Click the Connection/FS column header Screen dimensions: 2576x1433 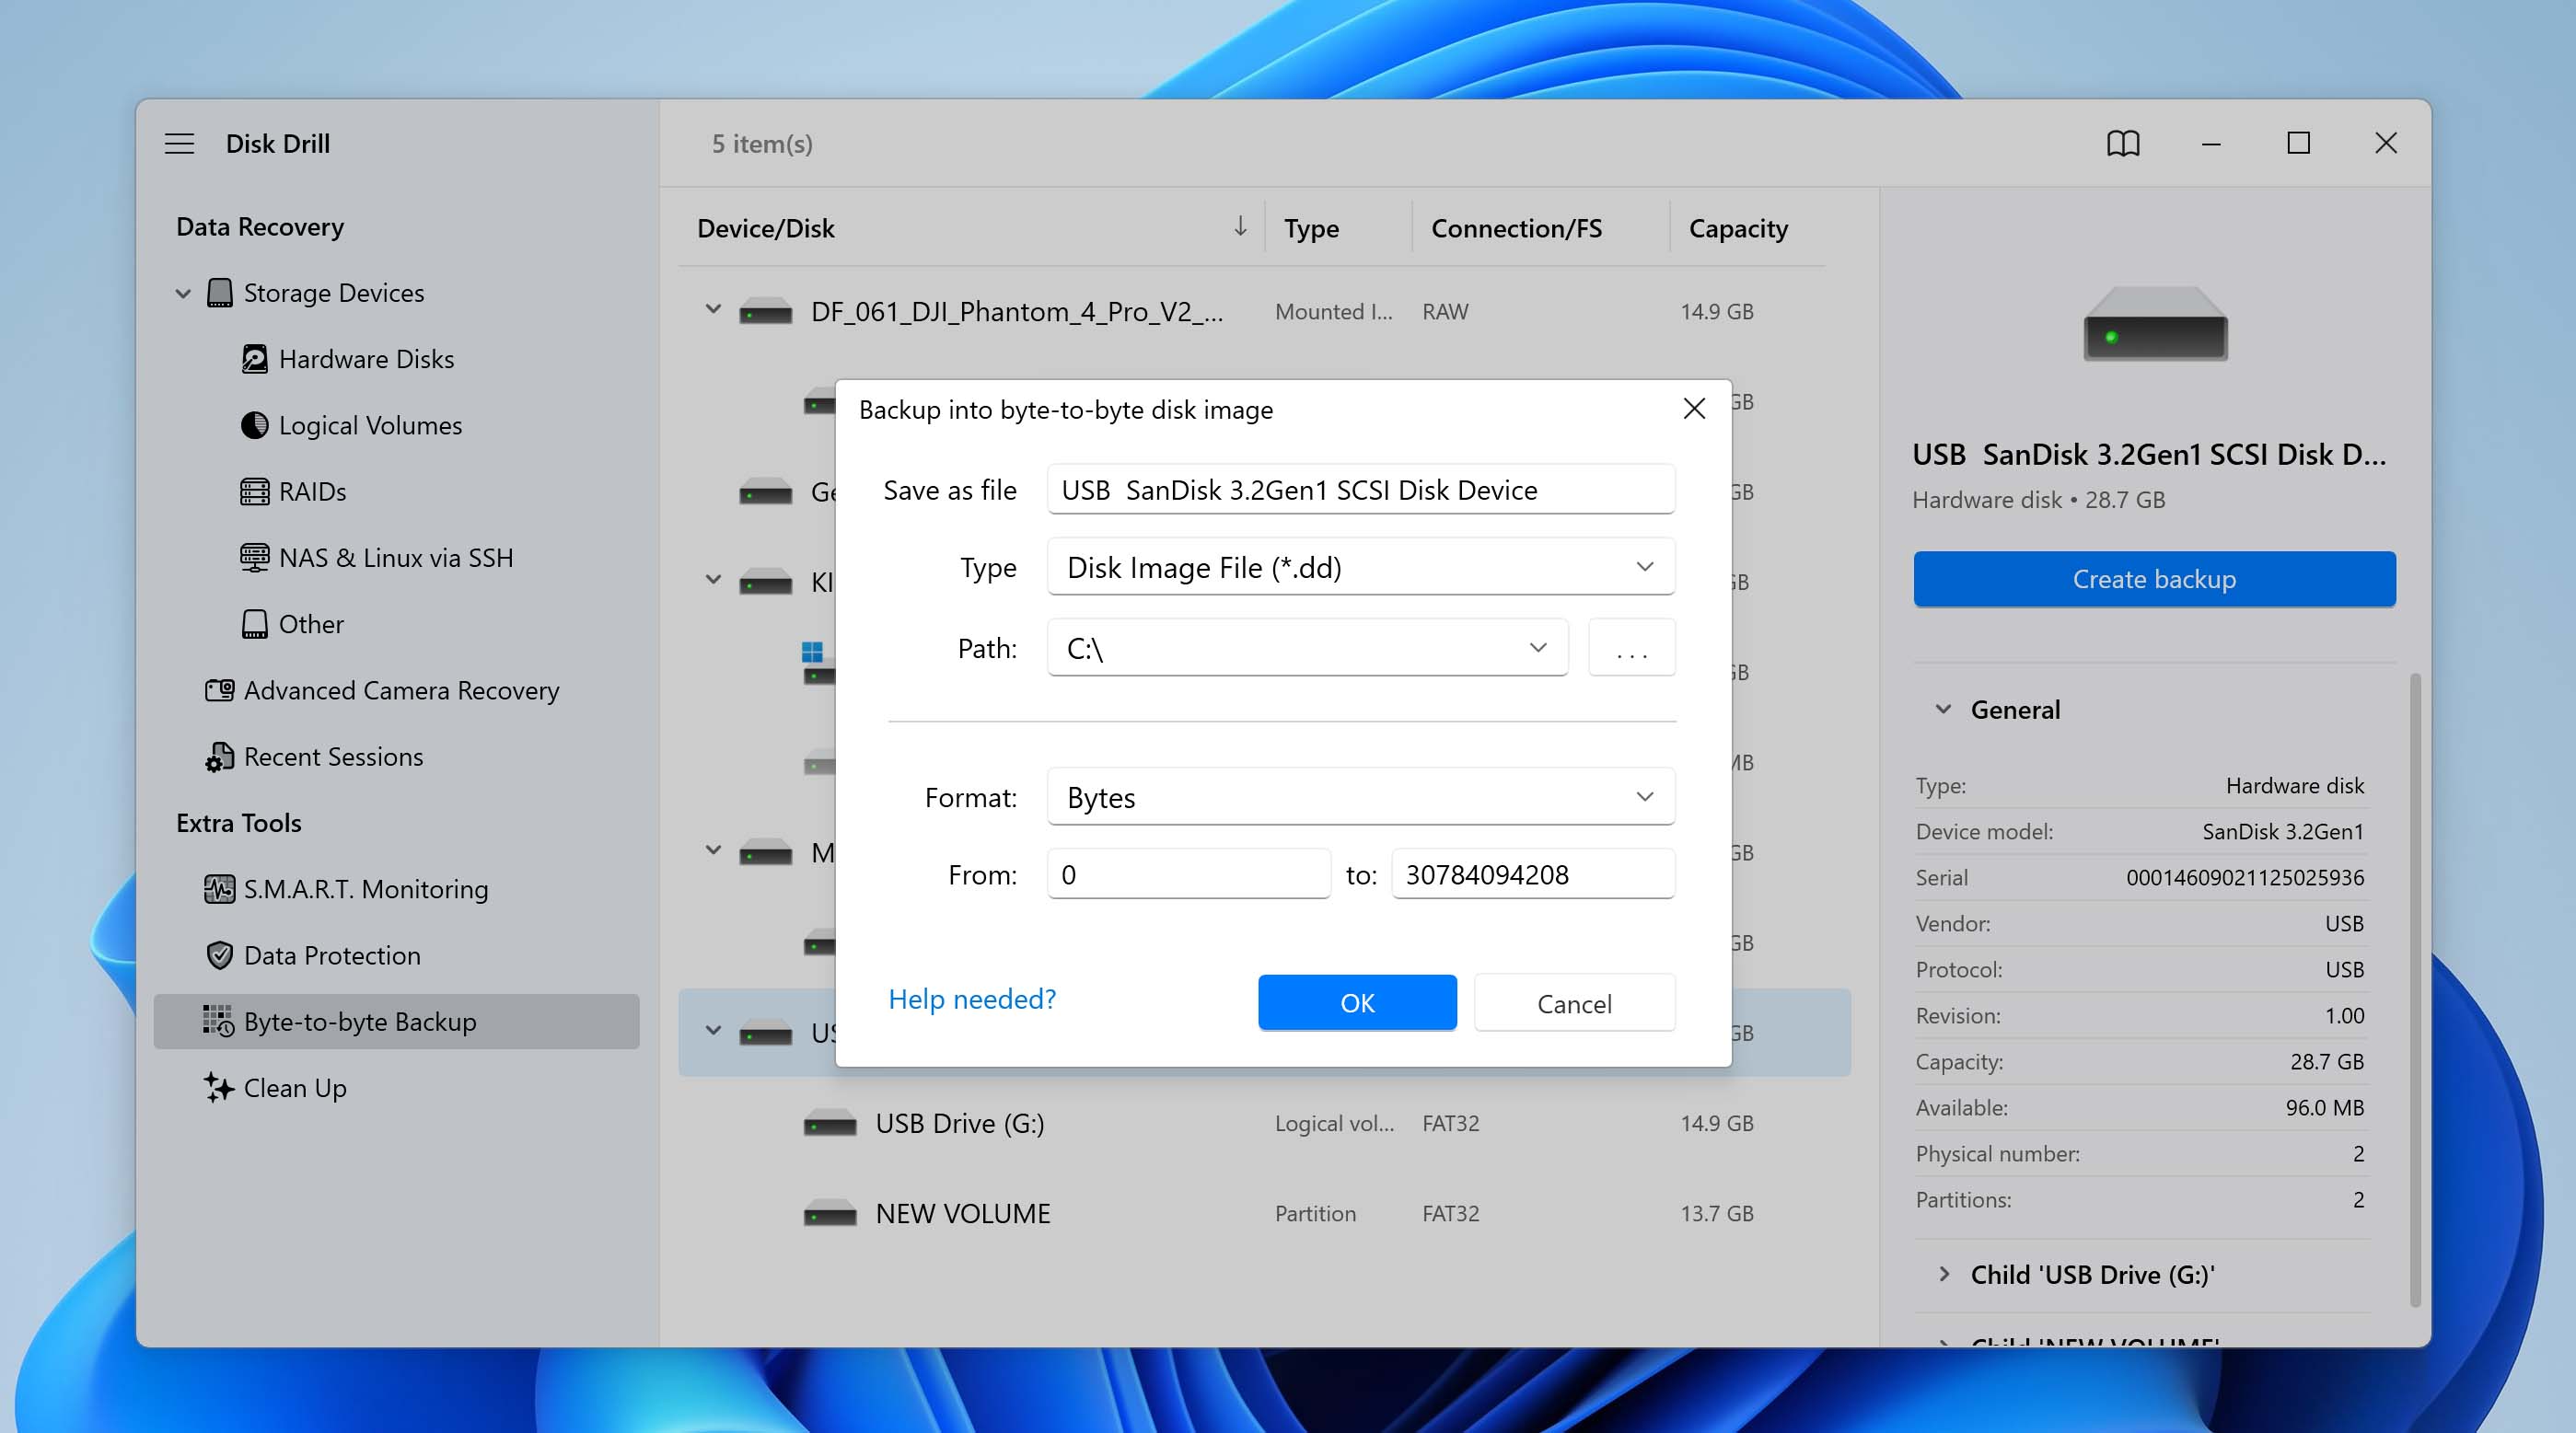click(1516, 228)
